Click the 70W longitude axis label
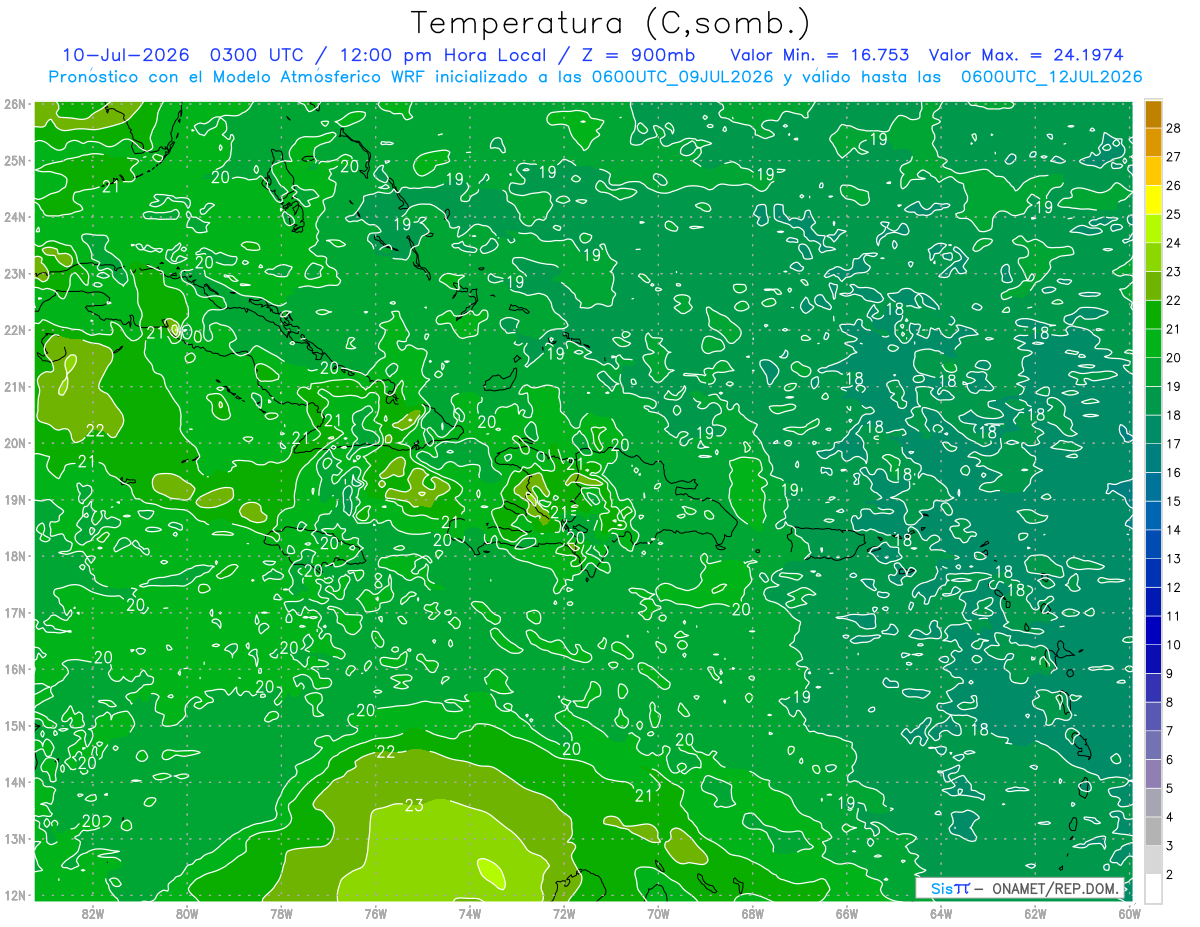Screen dimensions: 1200x927 [x=658, y=913]
